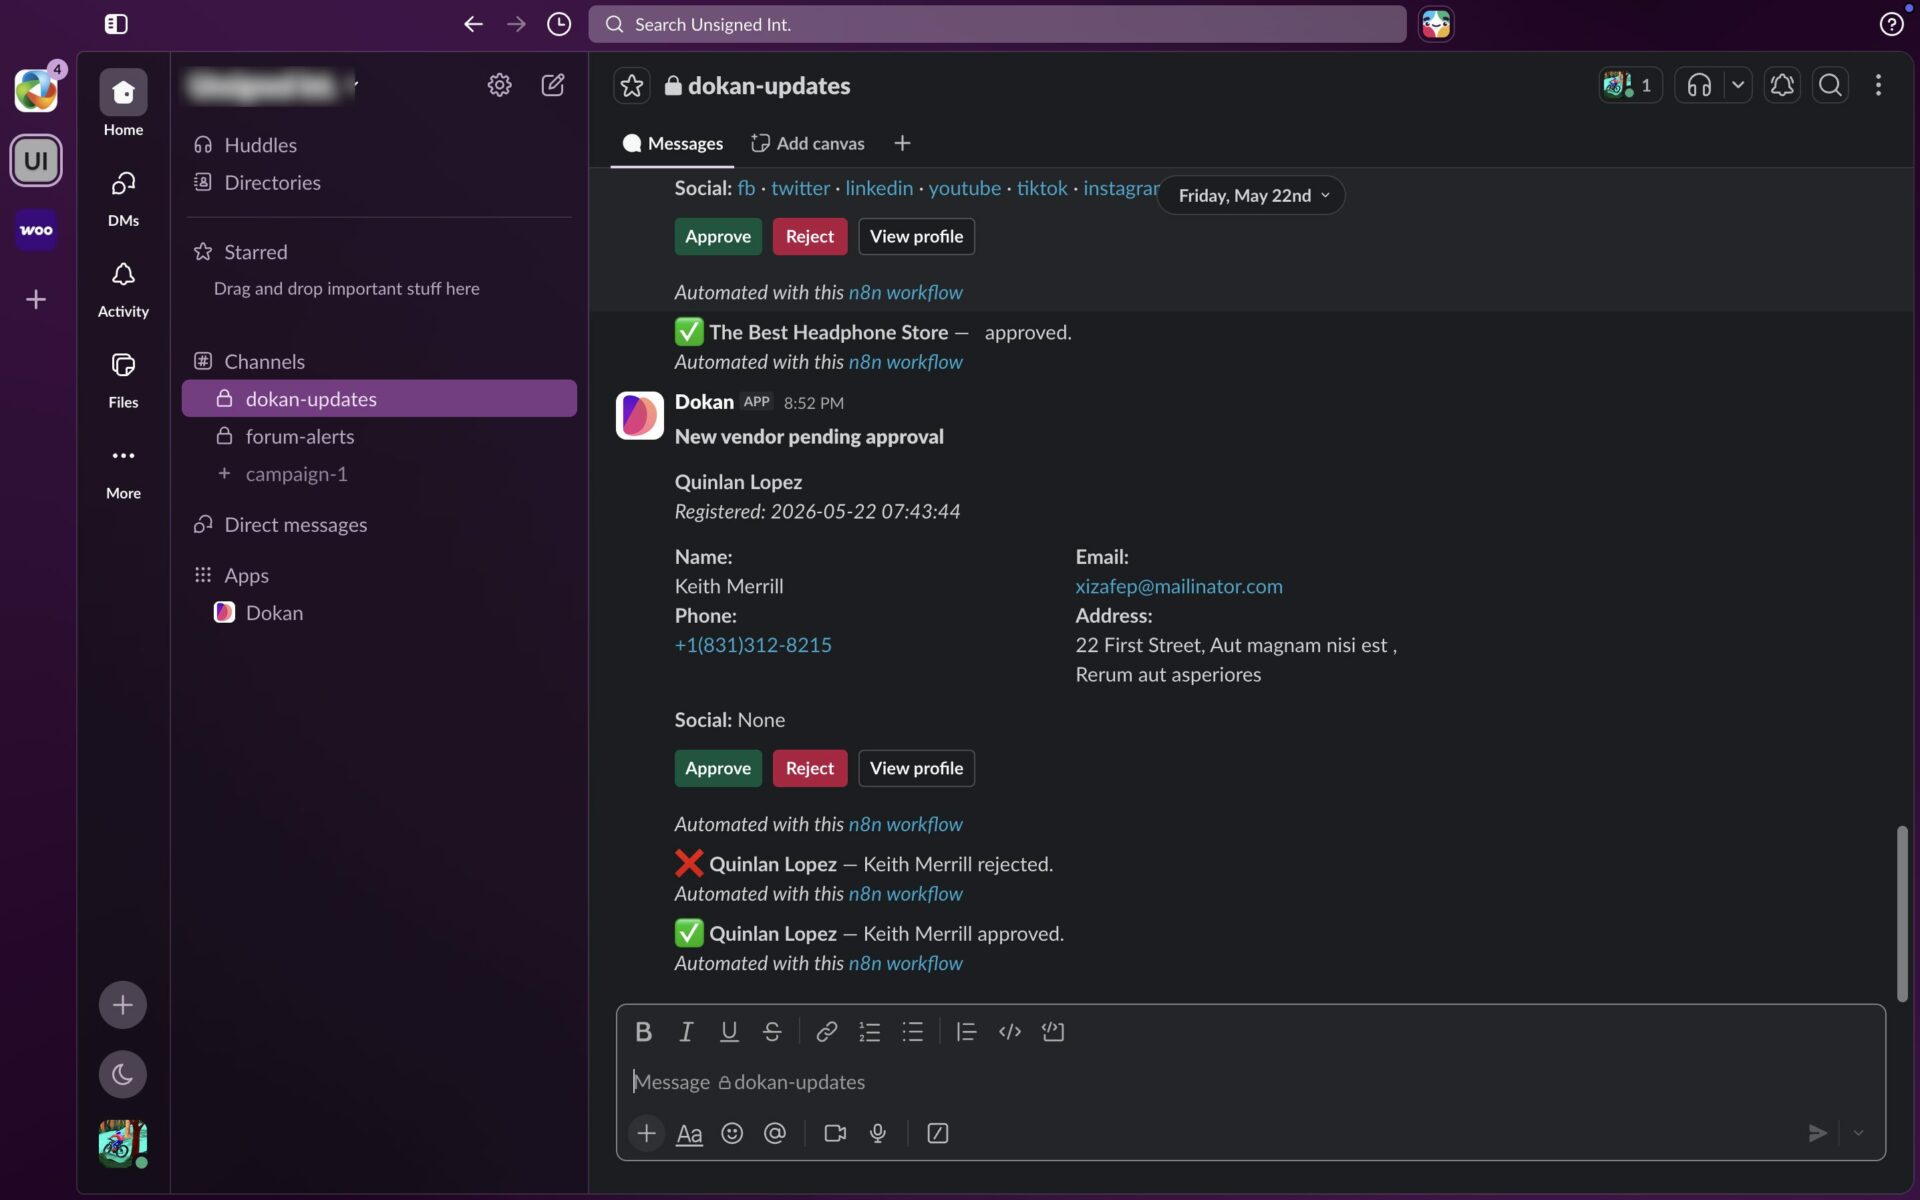This screenshot has height=1200, width=1920.
Task: Toggle strikethrough formatting
Action: pyautogui.click(x=772, y=1031)
